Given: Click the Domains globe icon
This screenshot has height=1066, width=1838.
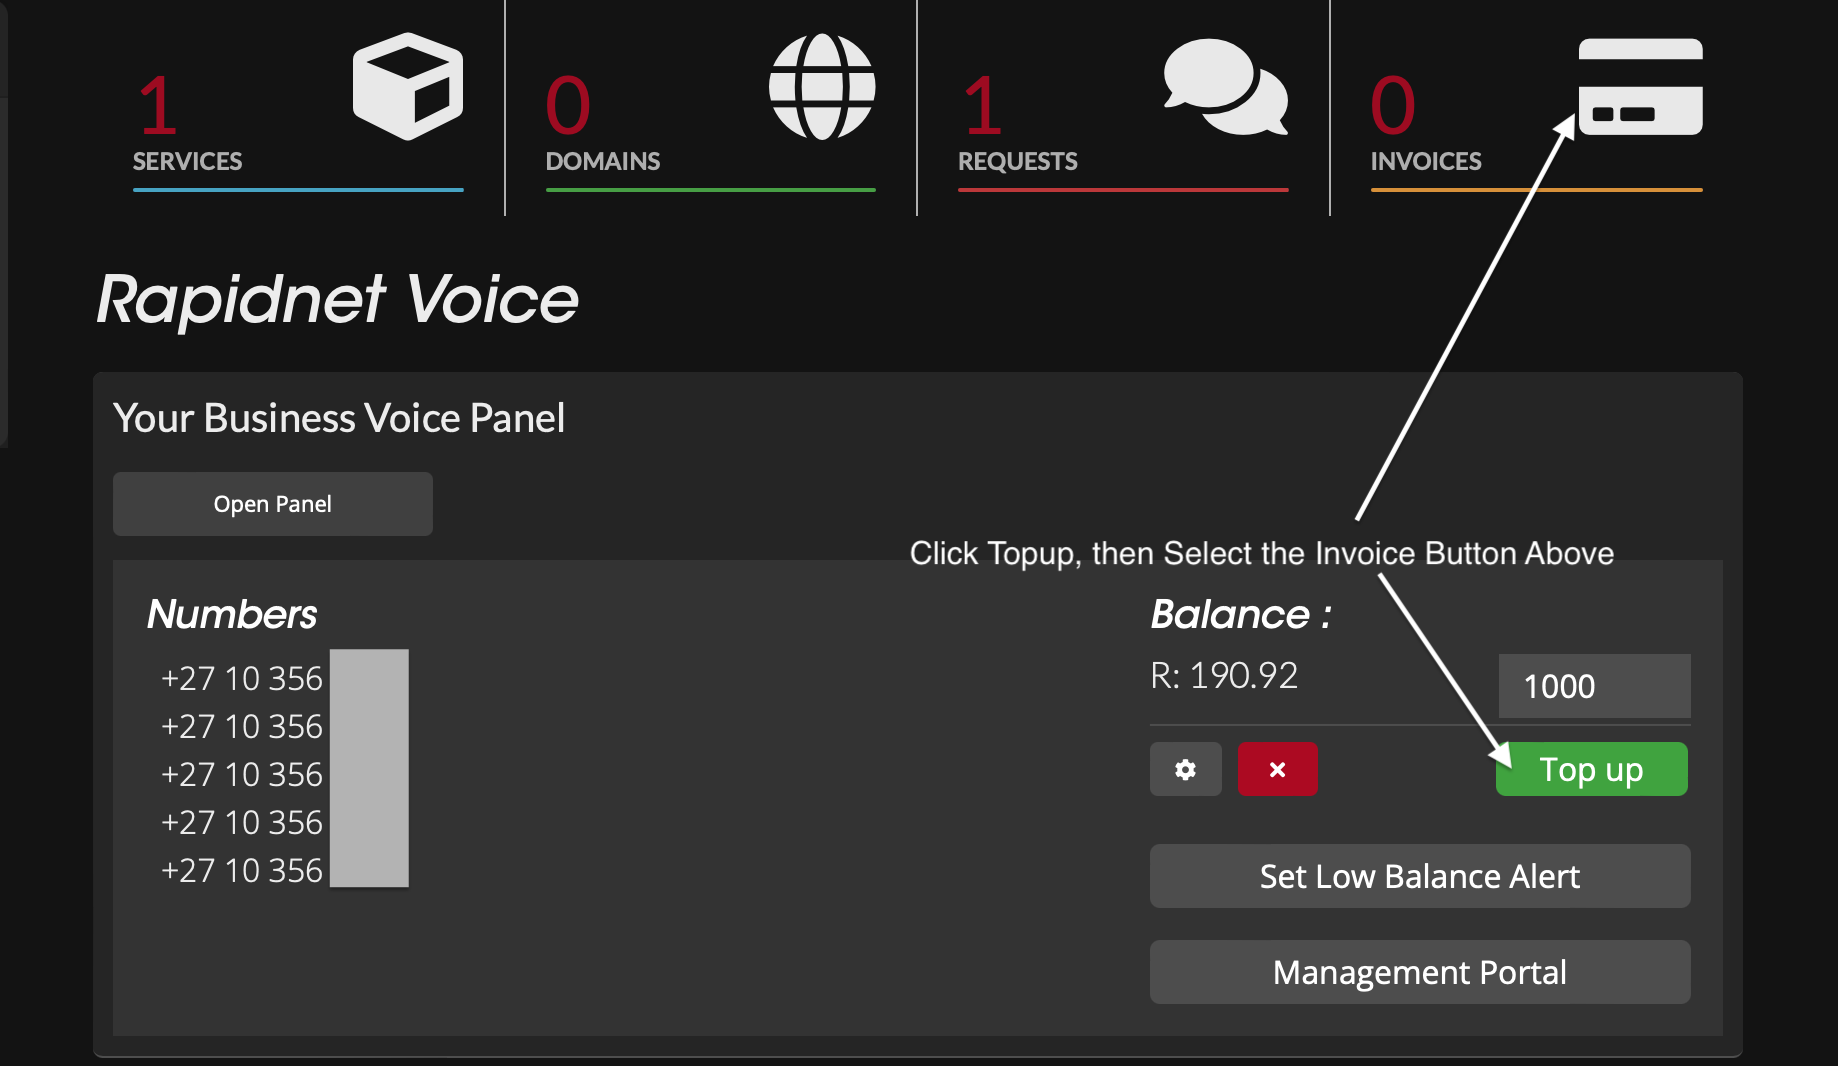Looking at the screenshot, I should click(x=822, y=87).
